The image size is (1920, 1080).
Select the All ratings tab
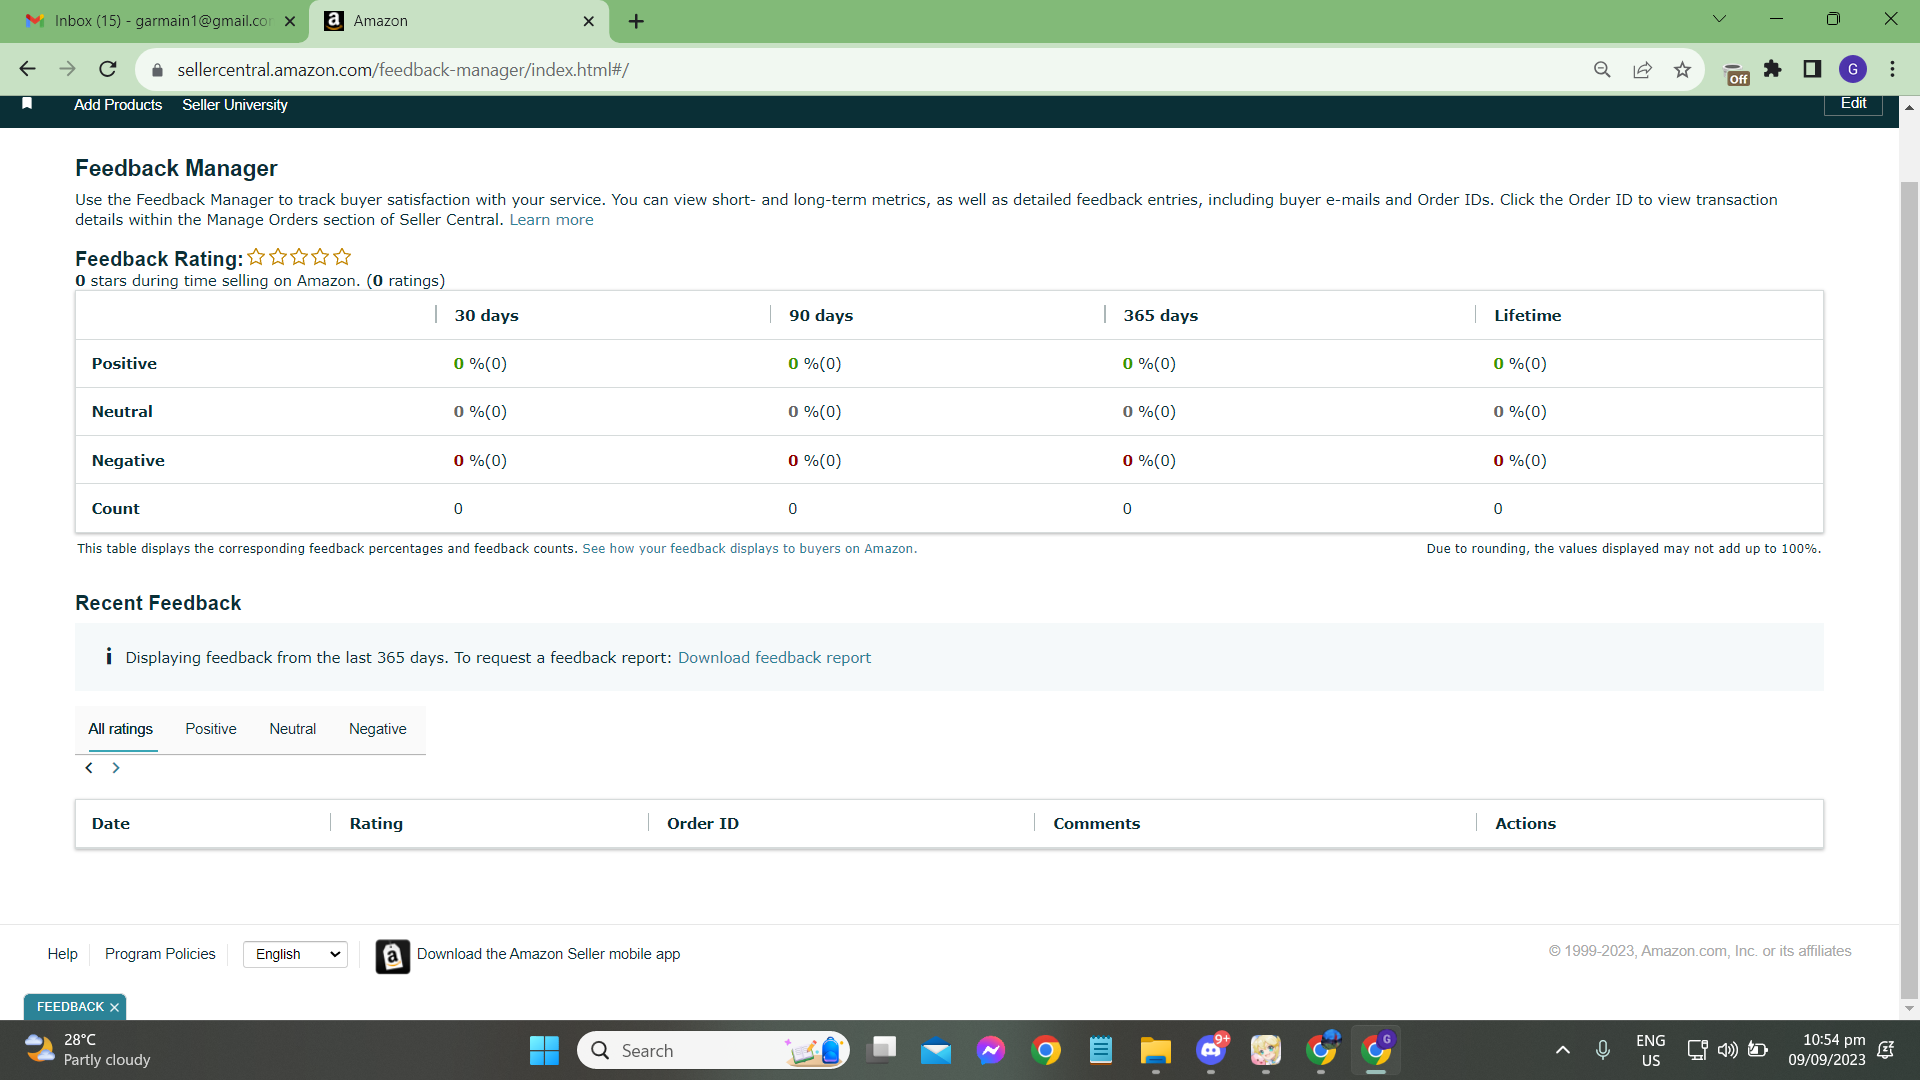(121, 729)
